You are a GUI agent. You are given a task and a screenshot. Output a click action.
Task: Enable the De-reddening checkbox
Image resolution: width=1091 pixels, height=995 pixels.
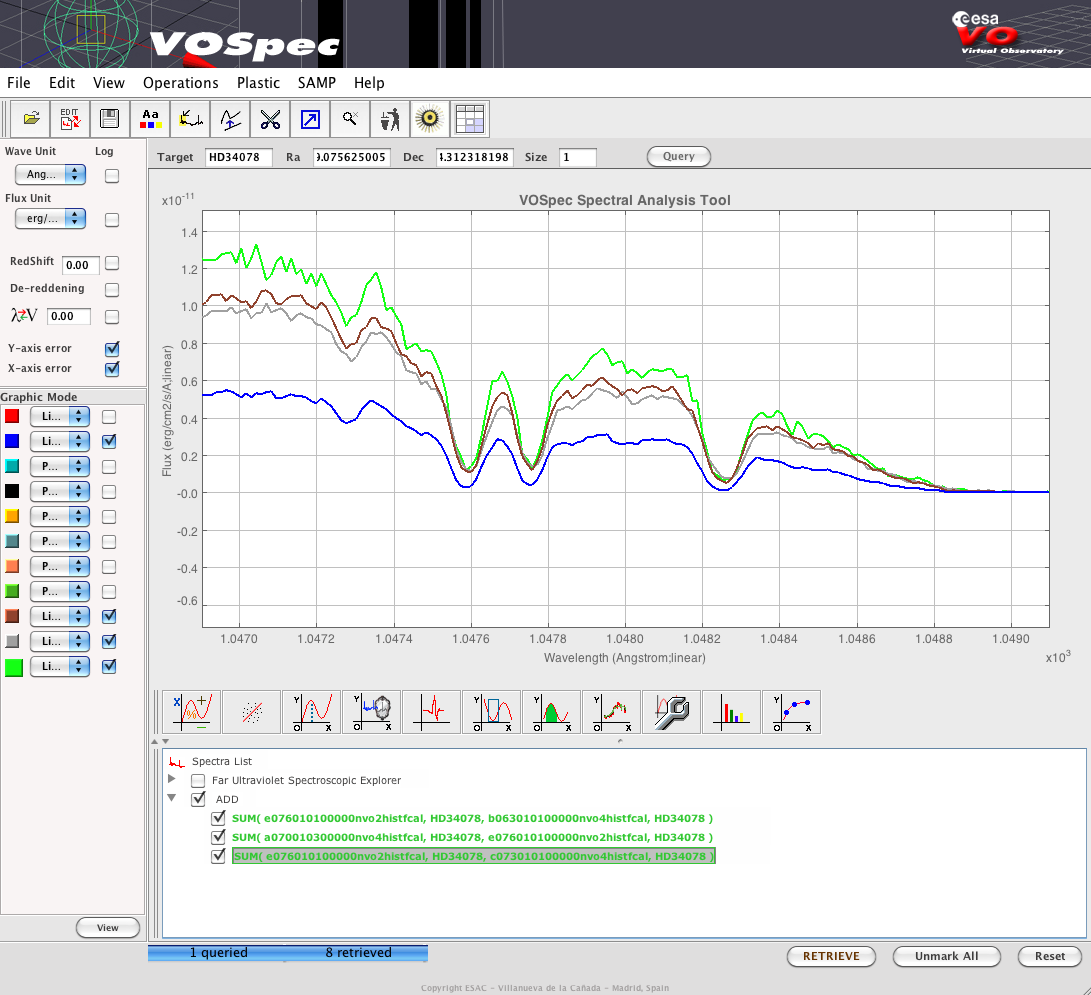112,289
